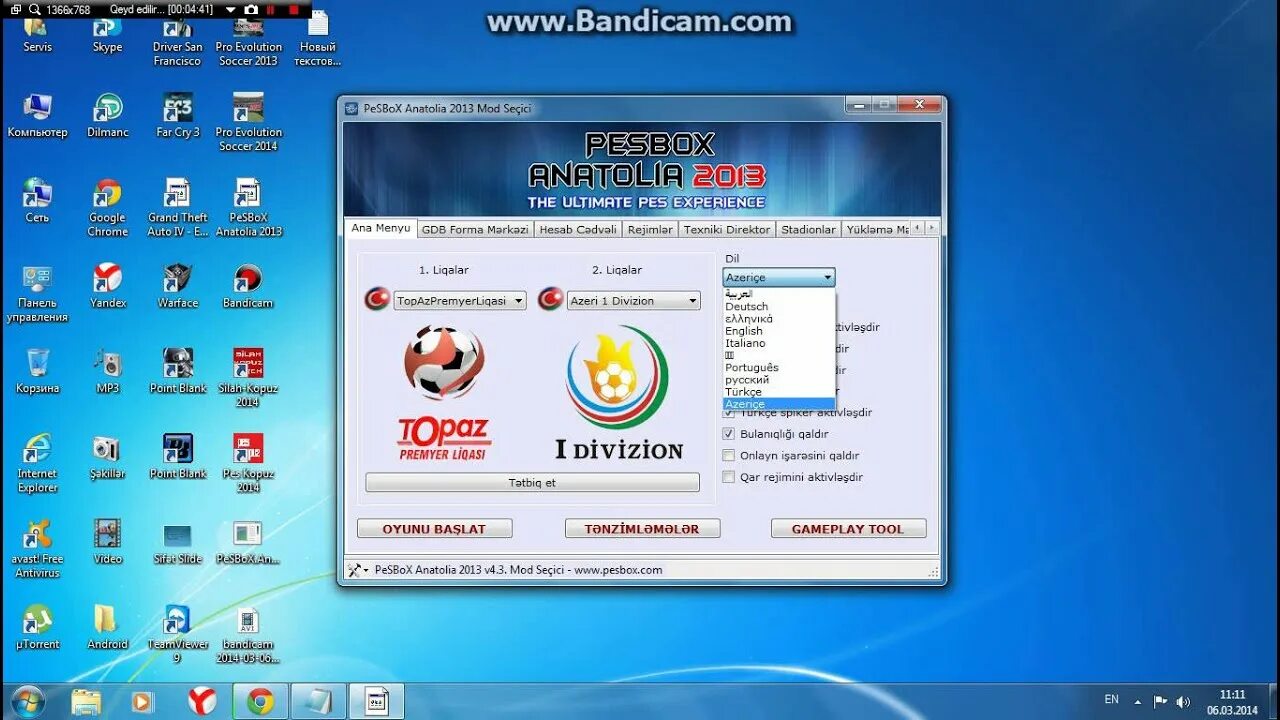Open the Far Cry 3 shortcut
Screen dimensions: 1280x720
point(177,115)
